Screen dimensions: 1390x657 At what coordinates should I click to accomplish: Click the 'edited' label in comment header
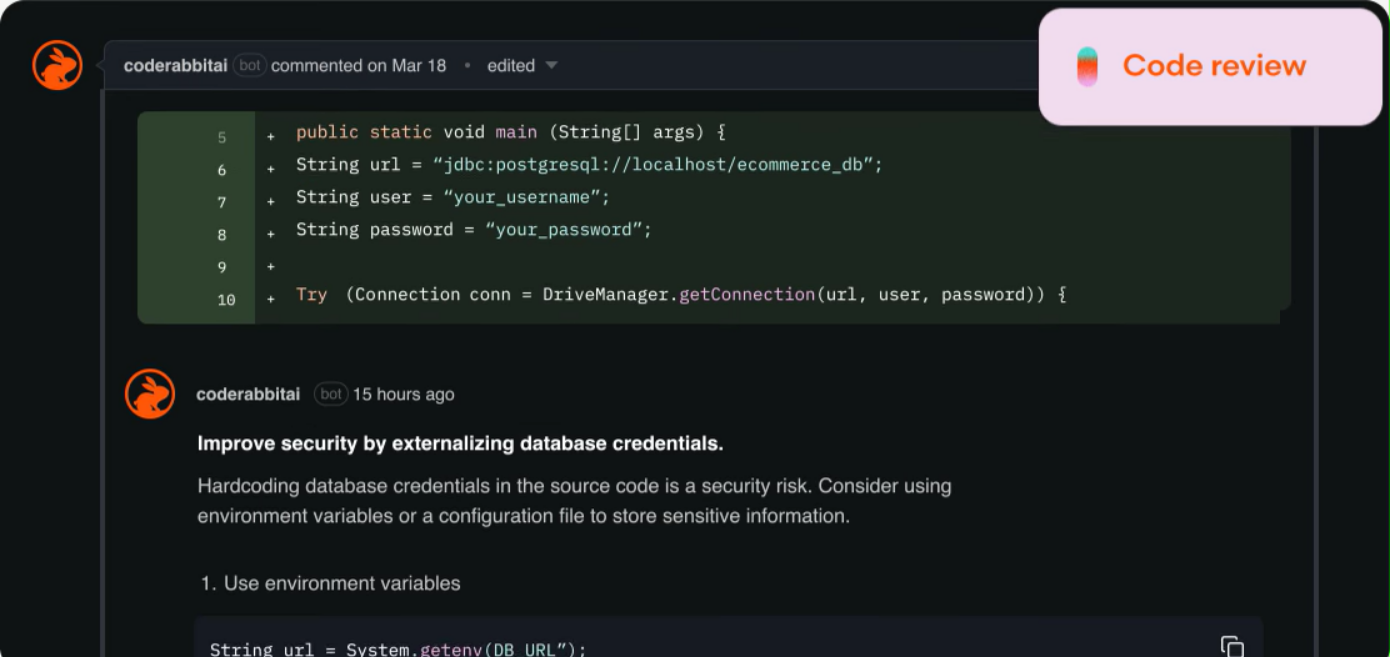(x=511, y=66)
